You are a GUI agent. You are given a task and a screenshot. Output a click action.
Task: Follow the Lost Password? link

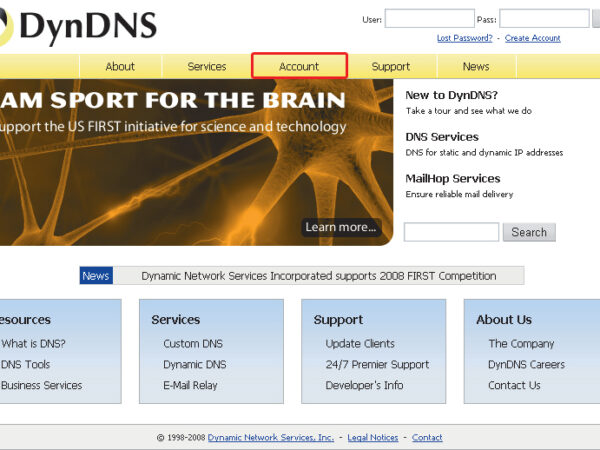click(464, 38)
